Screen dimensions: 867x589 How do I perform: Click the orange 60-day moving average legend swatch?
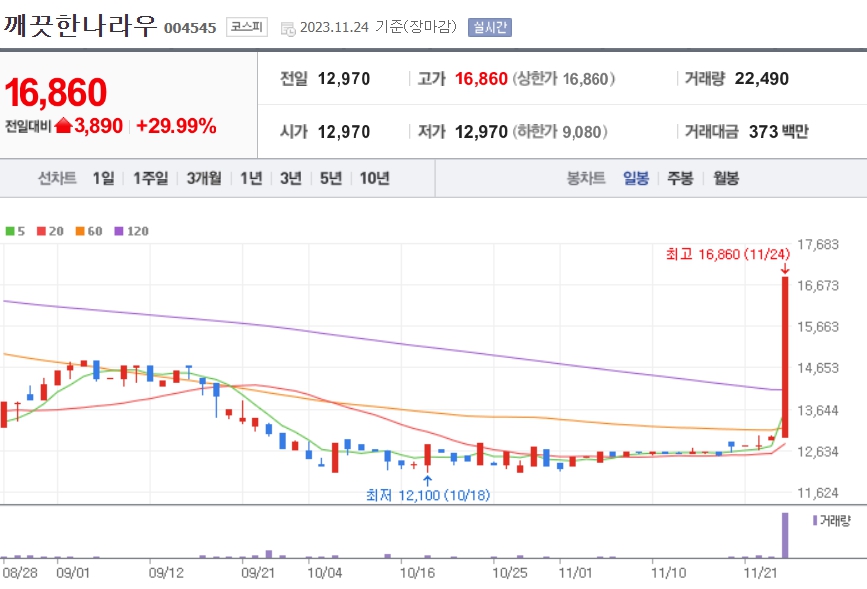pos(80,231)
